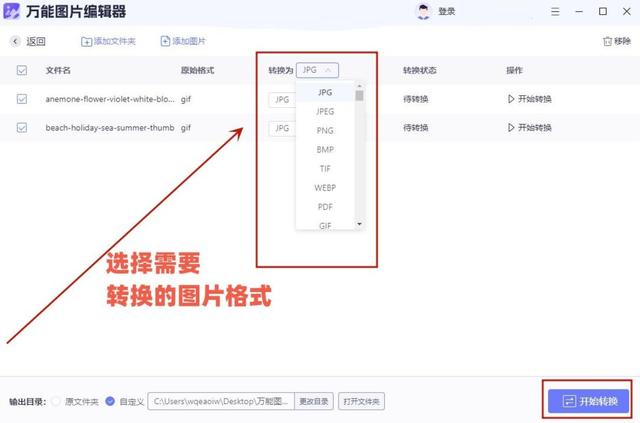The height and width of the screenshot is (423, 640).
Task: Collapse the 转换为 JPG dropdown
Action: [317, 70]
